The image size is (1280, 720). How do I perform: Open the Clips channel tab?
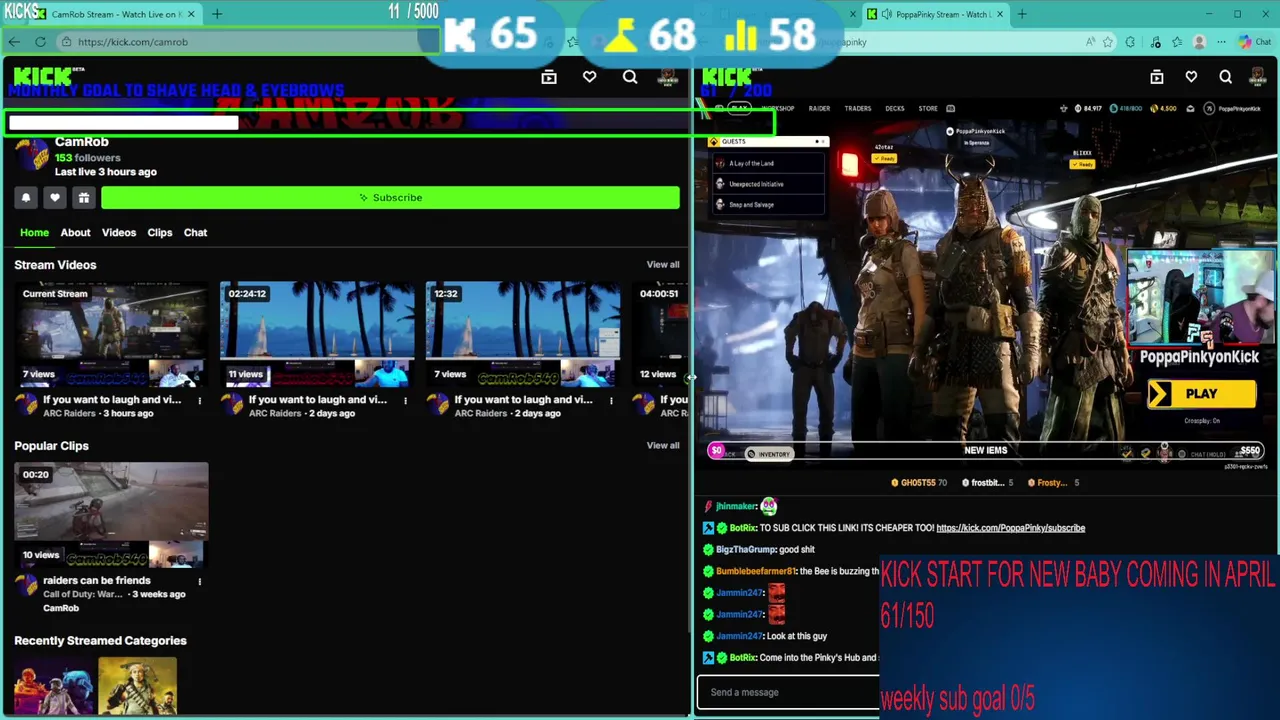point(160,233)
